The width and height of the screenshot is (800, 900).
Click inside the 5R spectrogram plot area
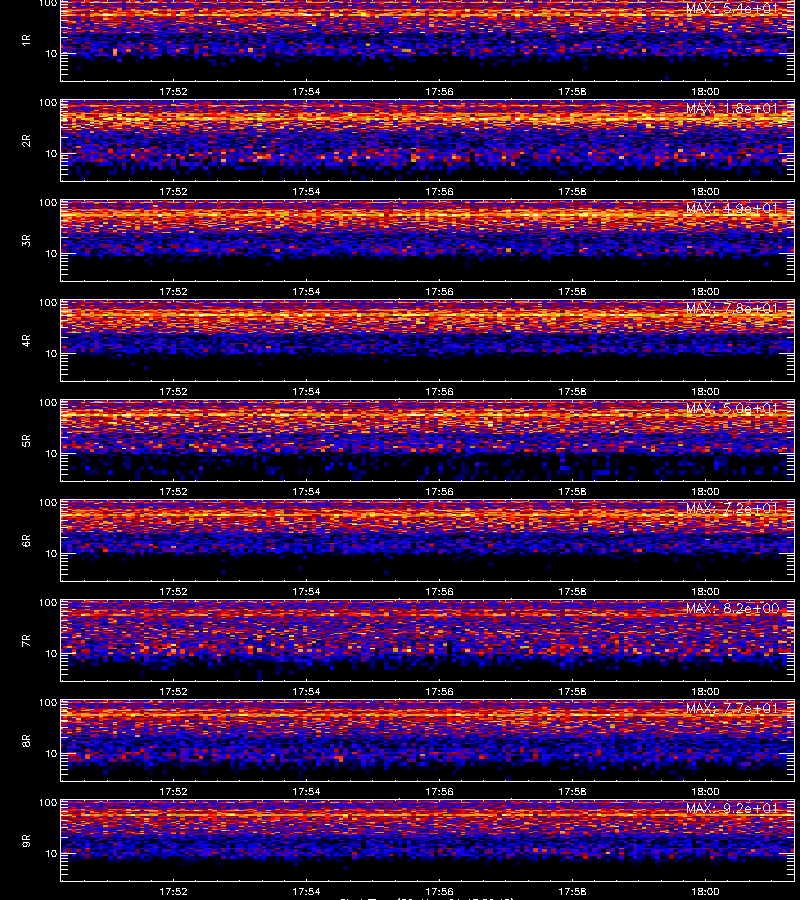coord(428,440)
